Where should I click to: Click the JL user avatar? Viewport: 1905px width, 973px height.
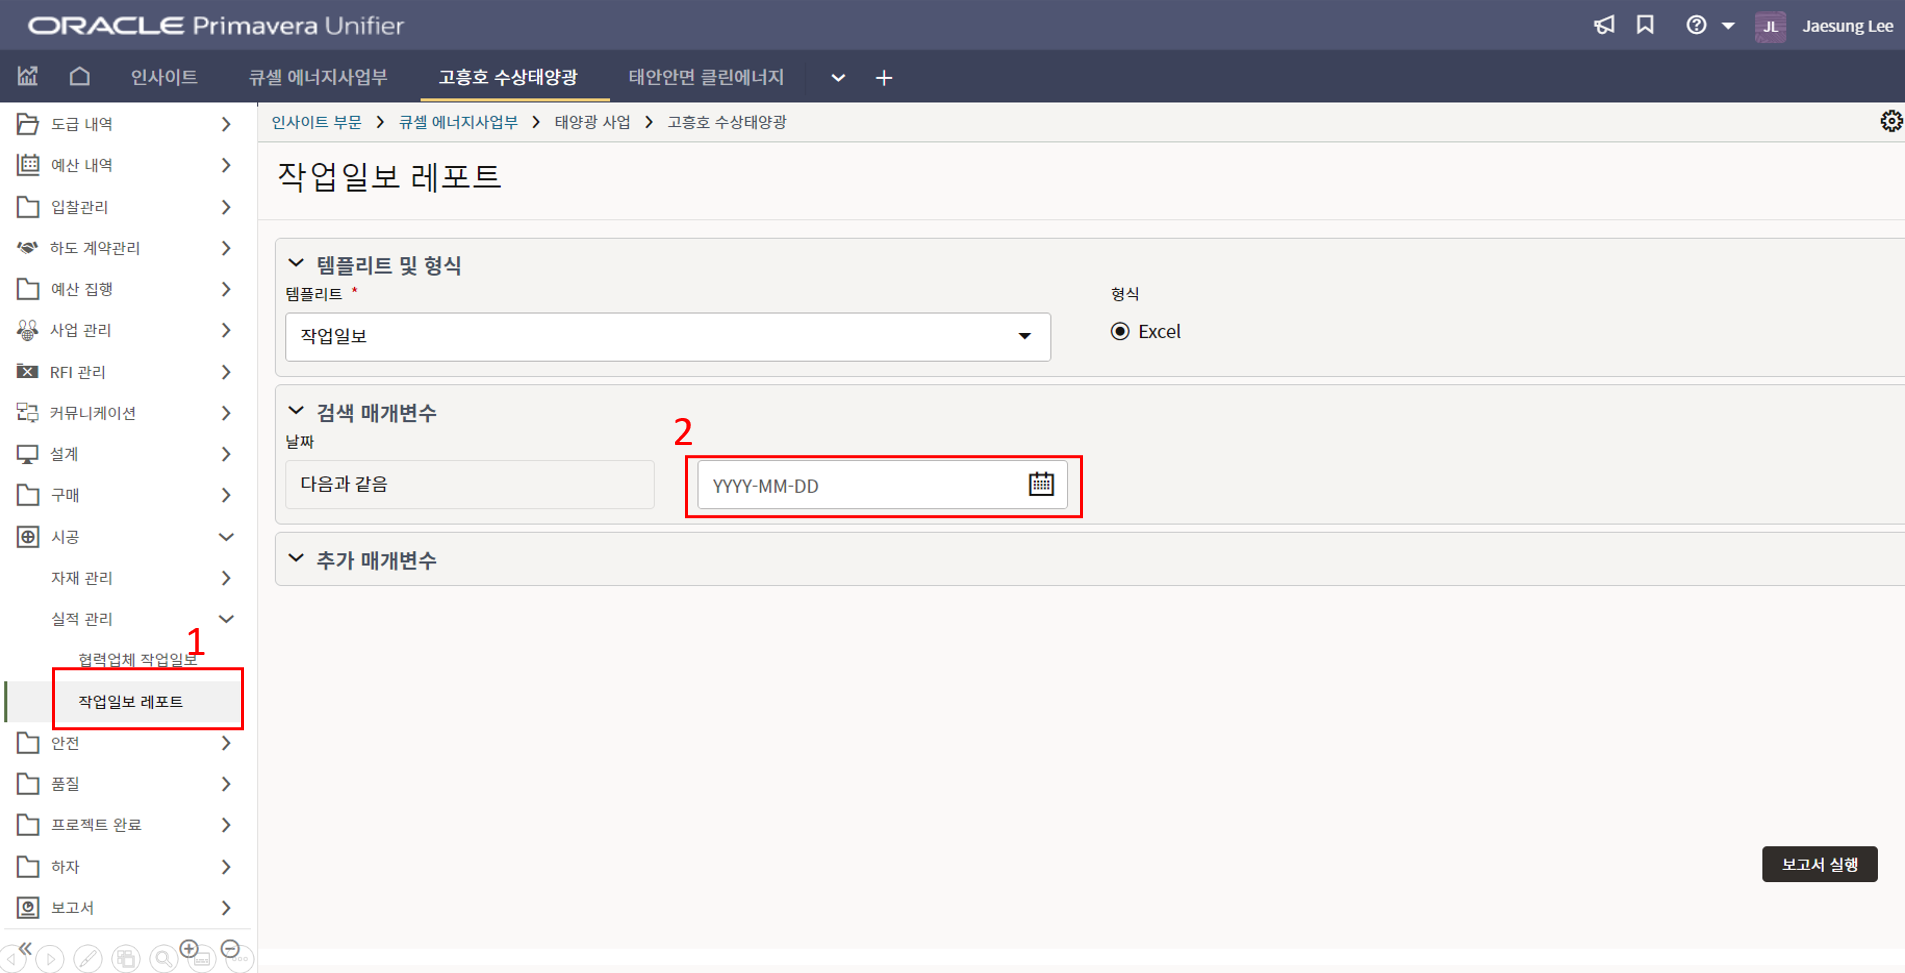pyautogui.click(x=1770, y=26)
